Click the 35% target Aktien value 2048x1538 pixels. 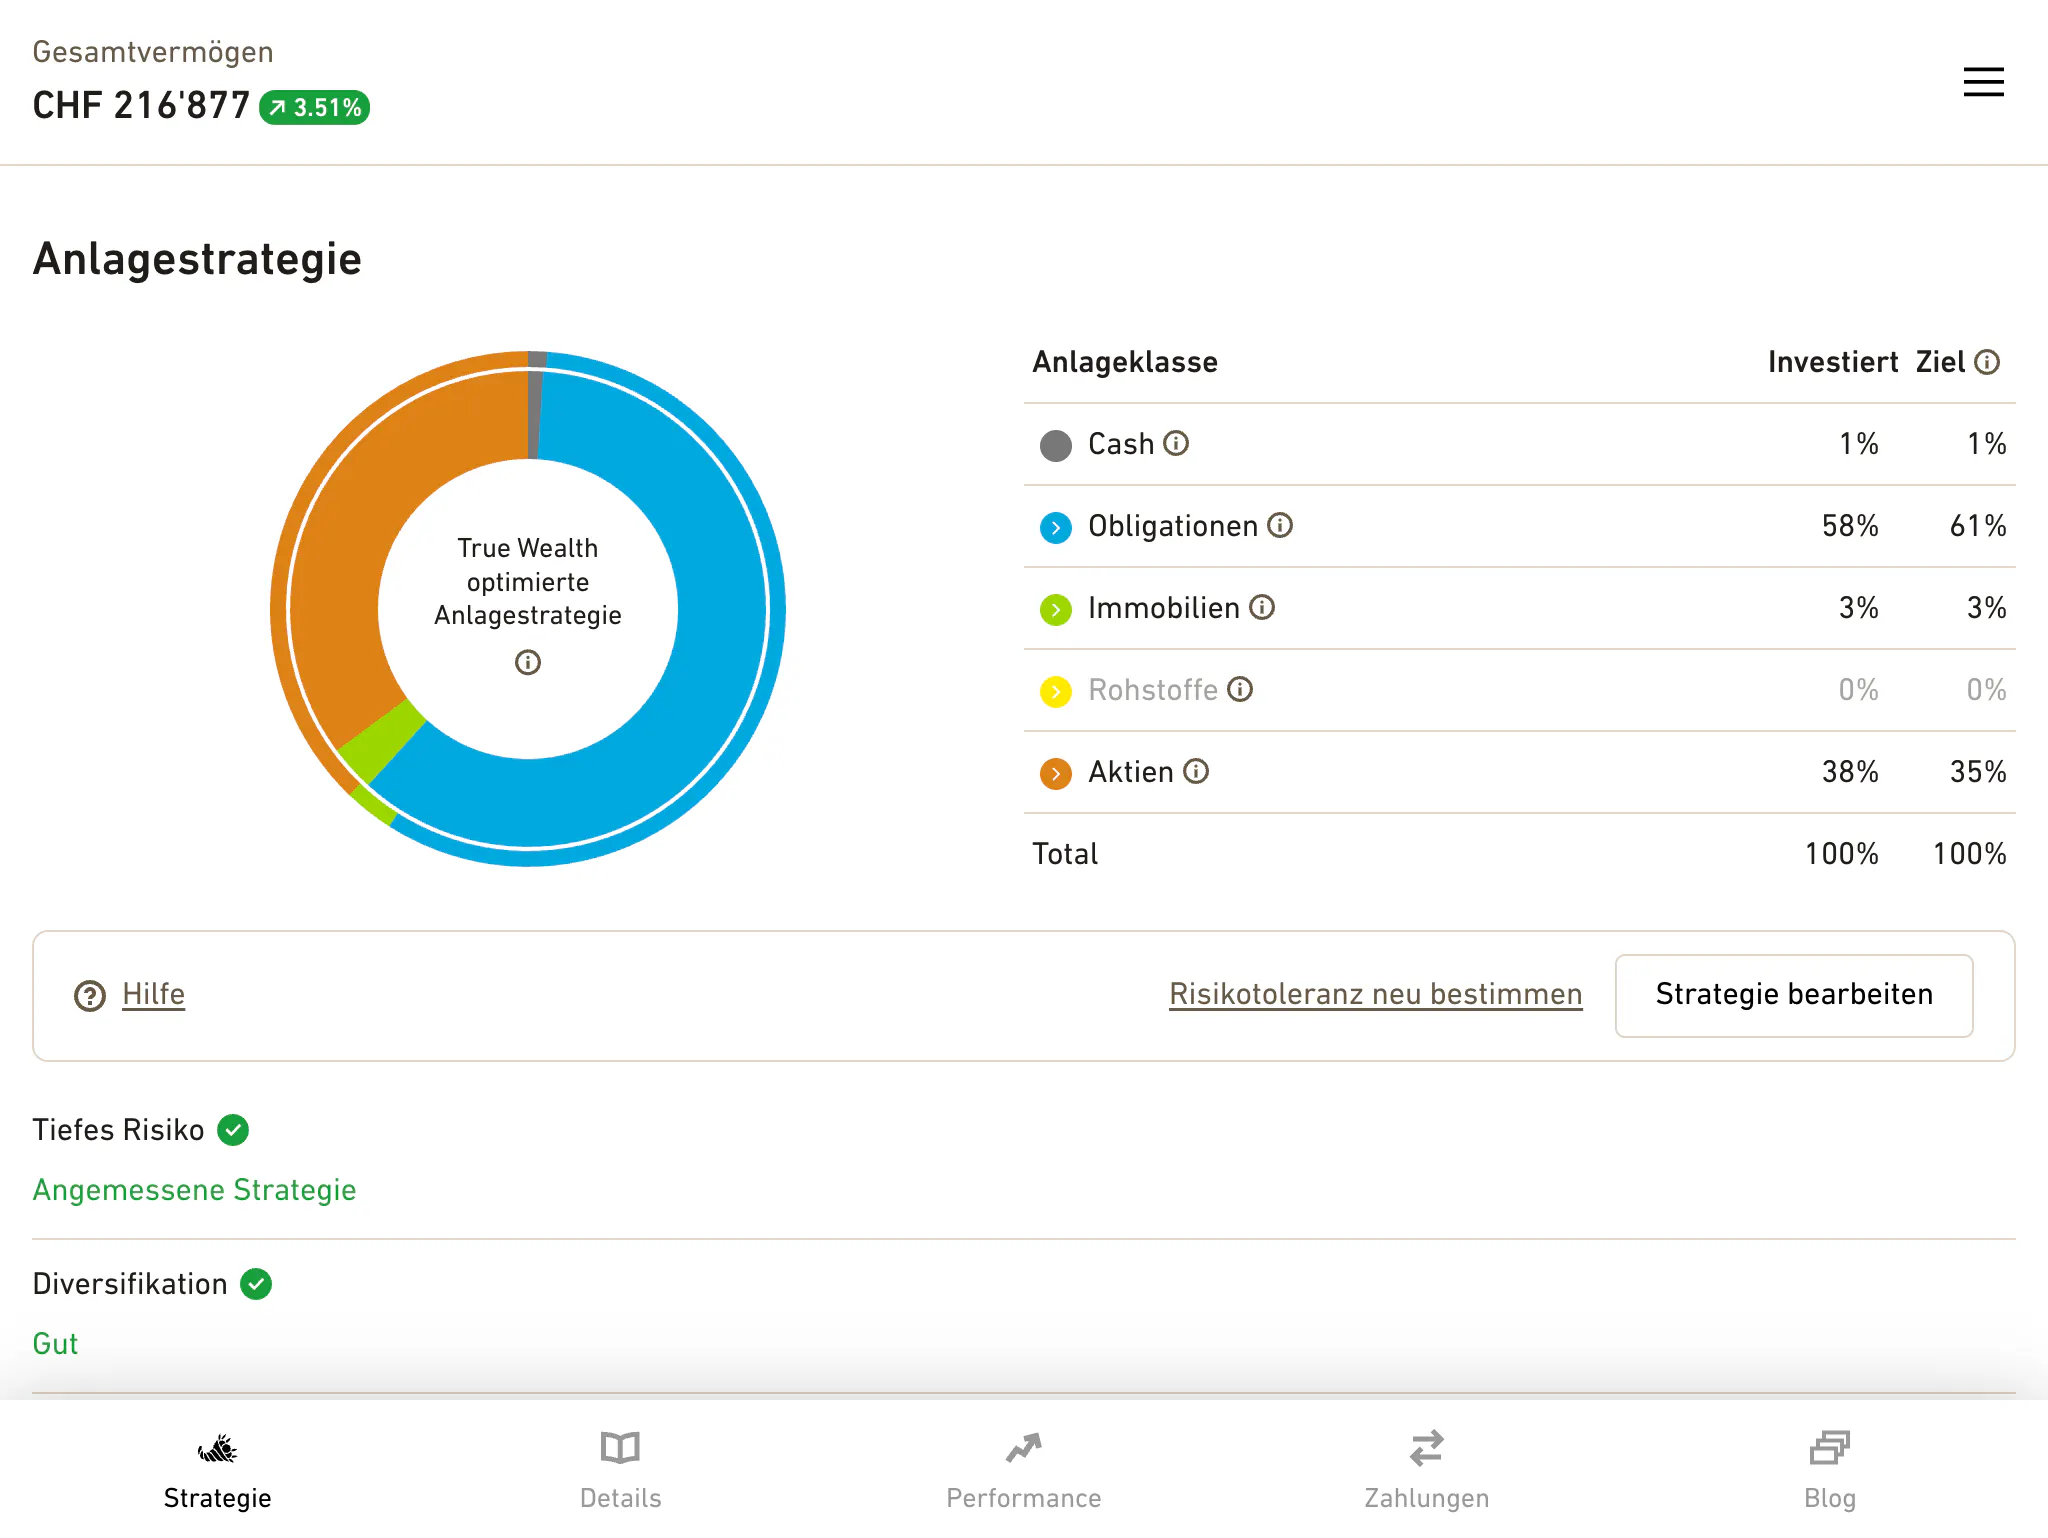tap(1978, 772)
